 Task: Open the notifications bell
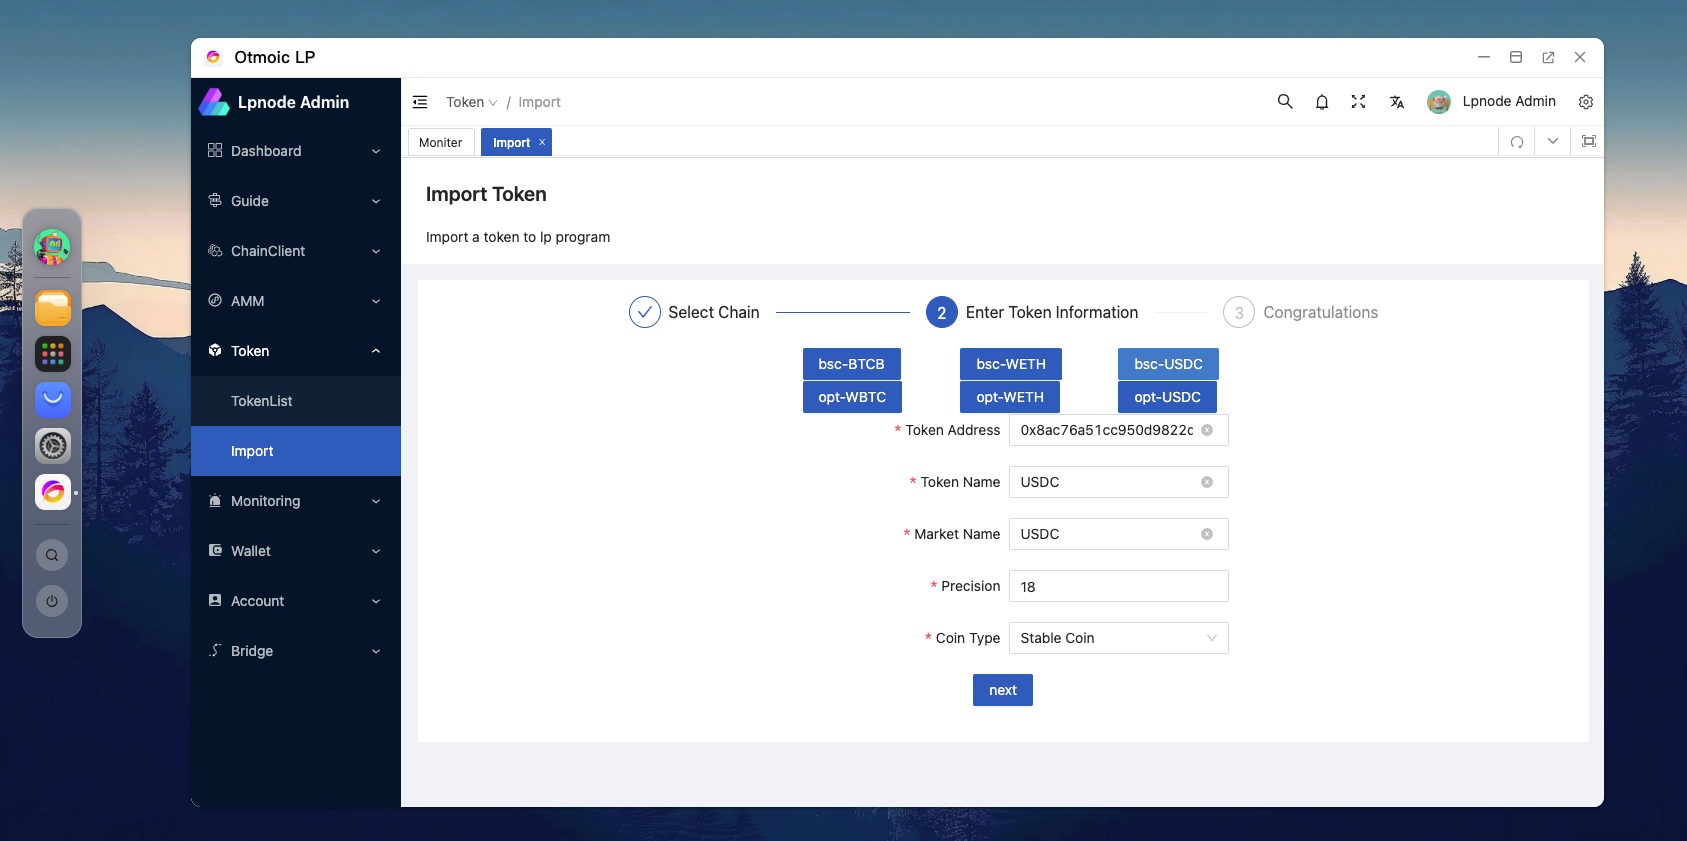point(1322,102)
